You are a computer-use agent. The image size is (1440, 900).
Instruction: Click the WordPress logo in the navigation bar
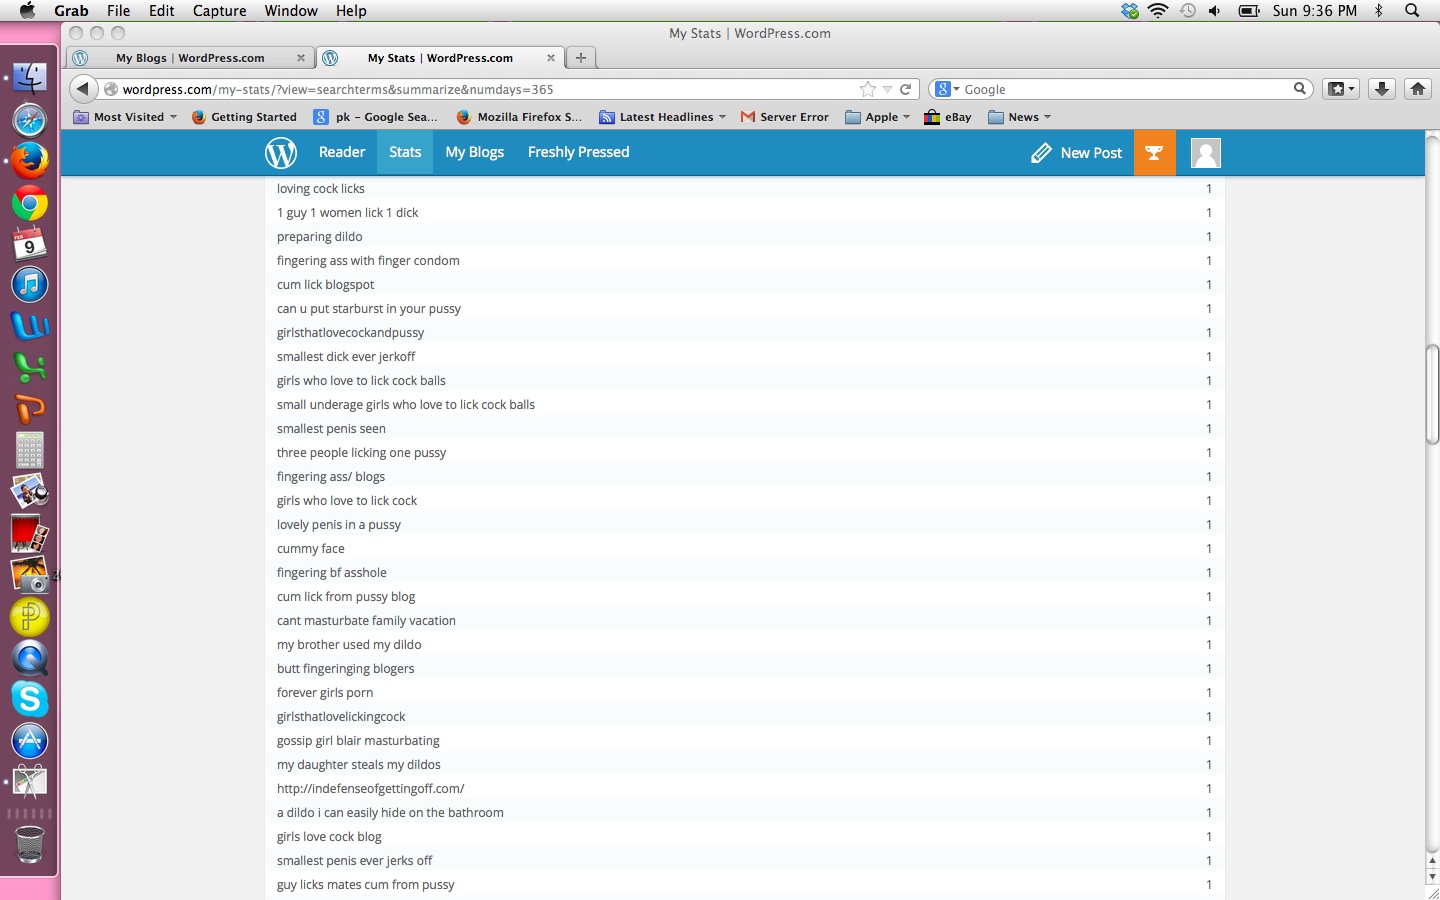click(x=281, y=153)
